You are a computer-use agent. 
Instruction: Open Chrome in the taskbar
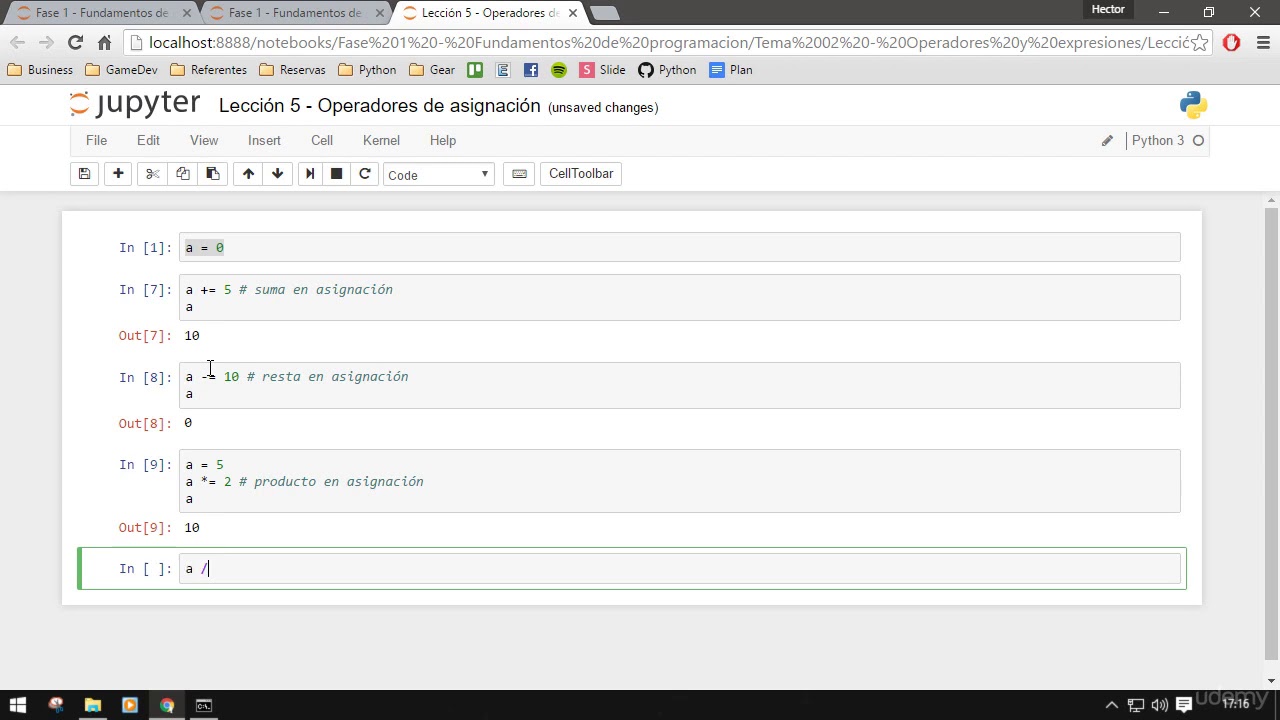tap(166, 705)
